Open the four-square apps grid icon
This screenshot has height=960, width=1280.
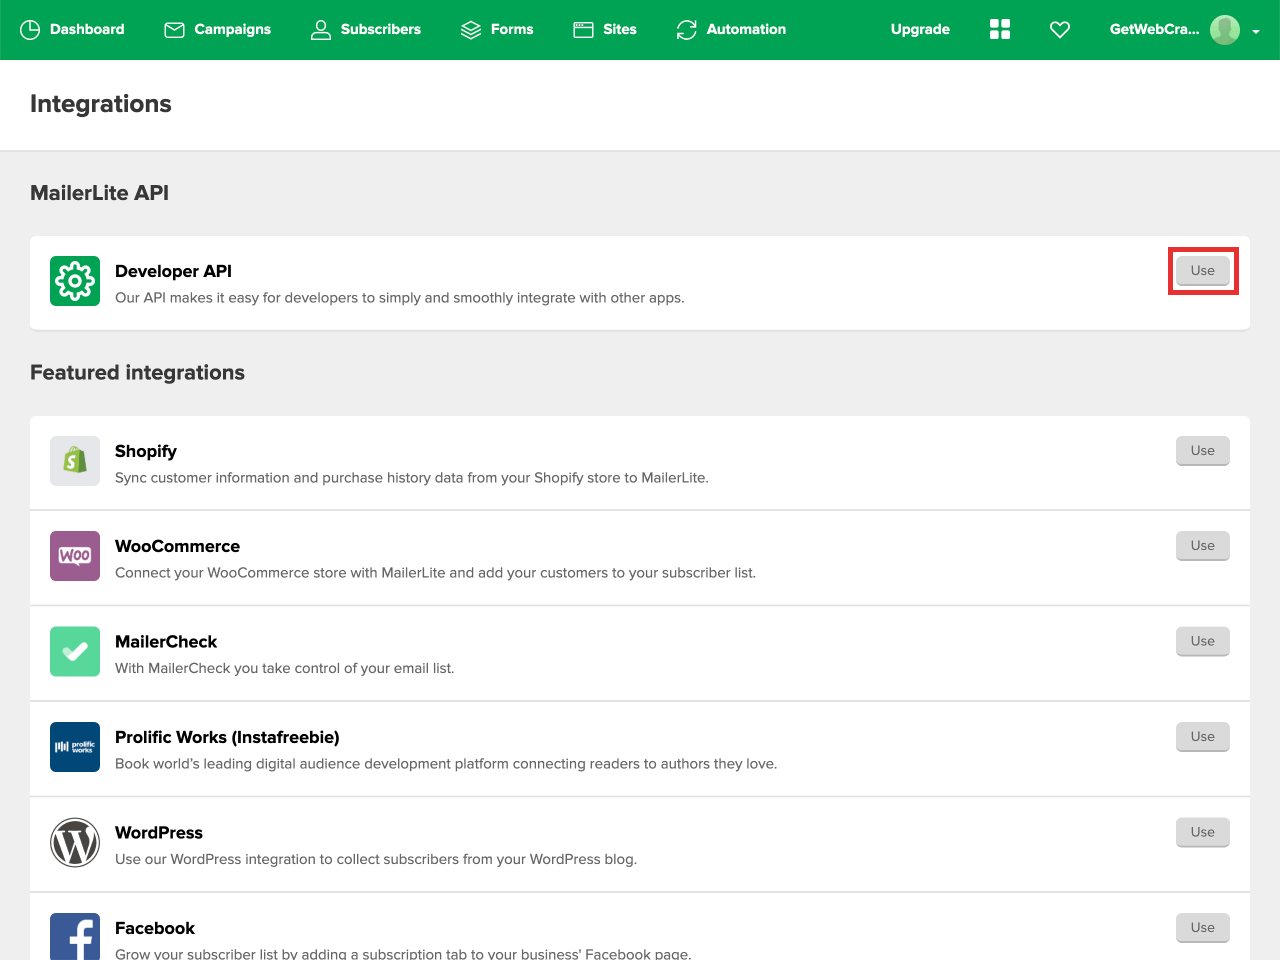pos(1000,30)
